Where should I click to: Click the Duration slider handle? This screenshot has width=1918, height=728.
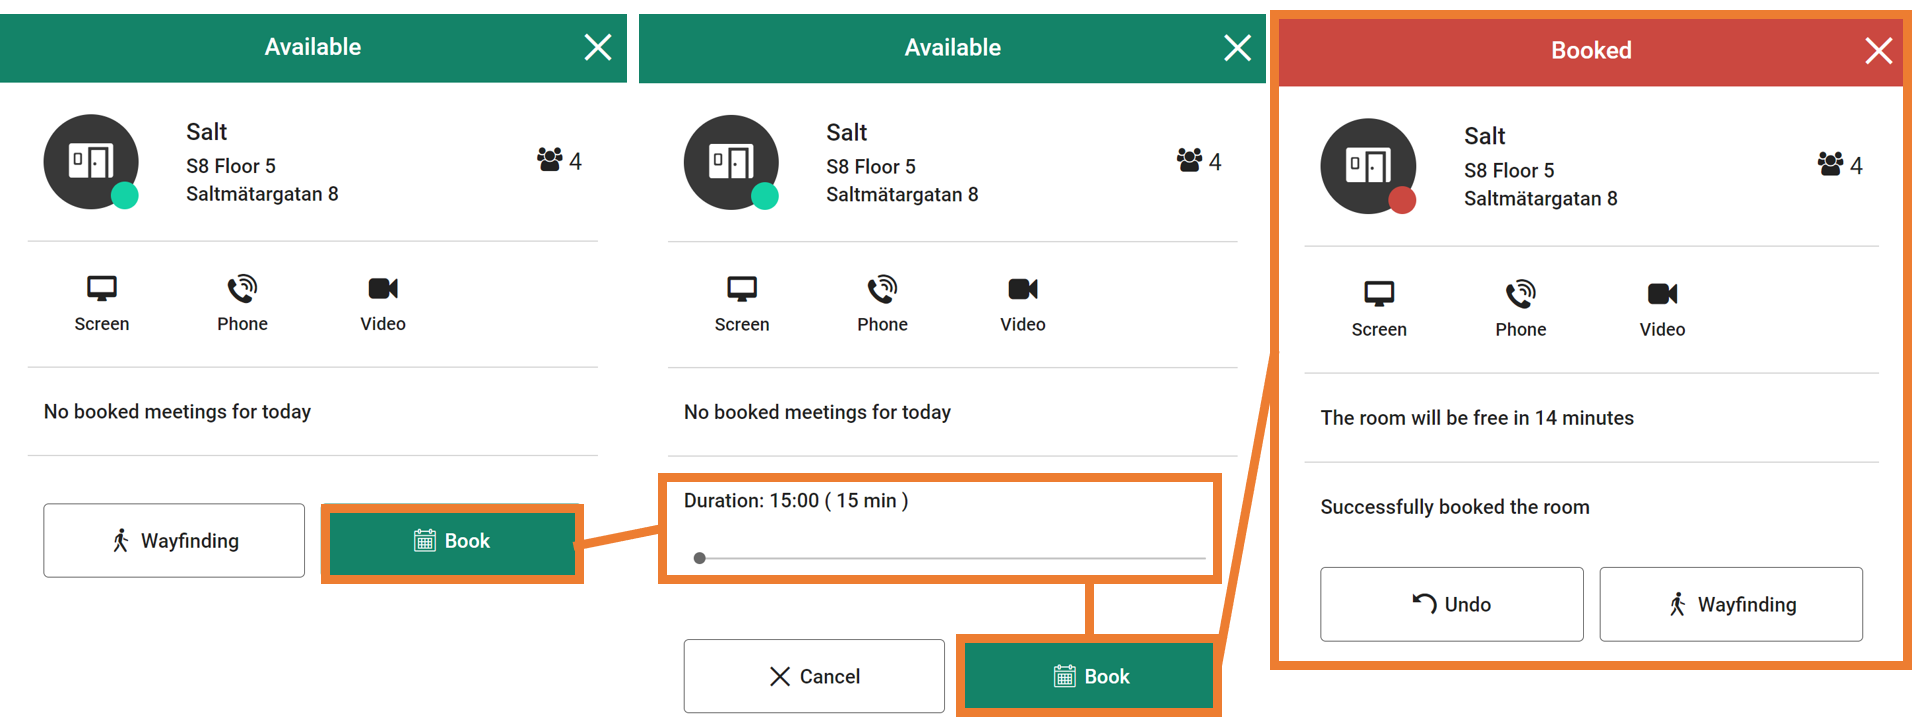700,558
